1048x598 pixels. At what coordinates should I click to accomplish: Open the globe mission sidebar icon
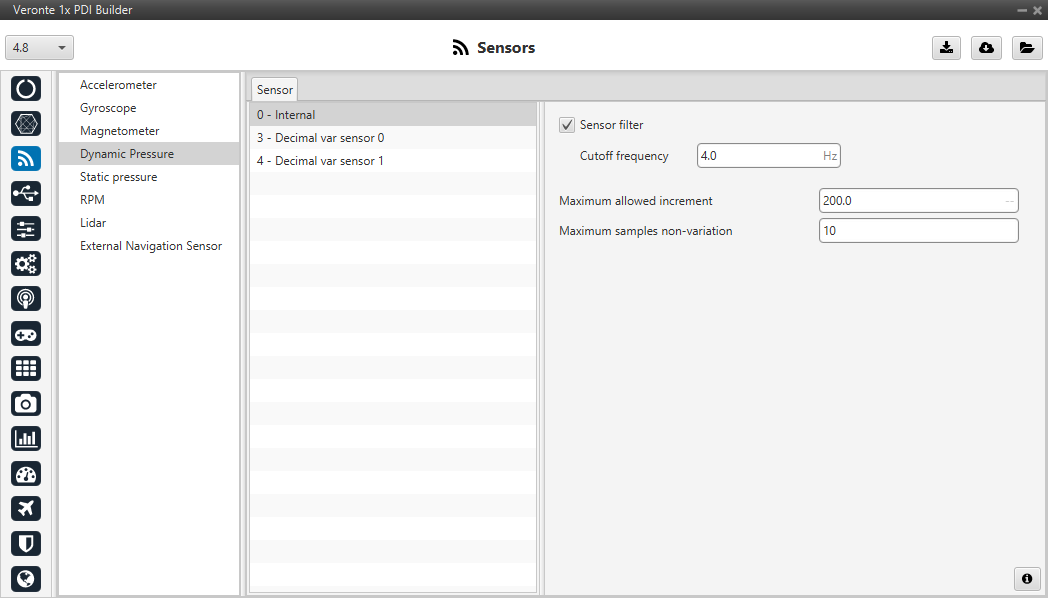26,579
